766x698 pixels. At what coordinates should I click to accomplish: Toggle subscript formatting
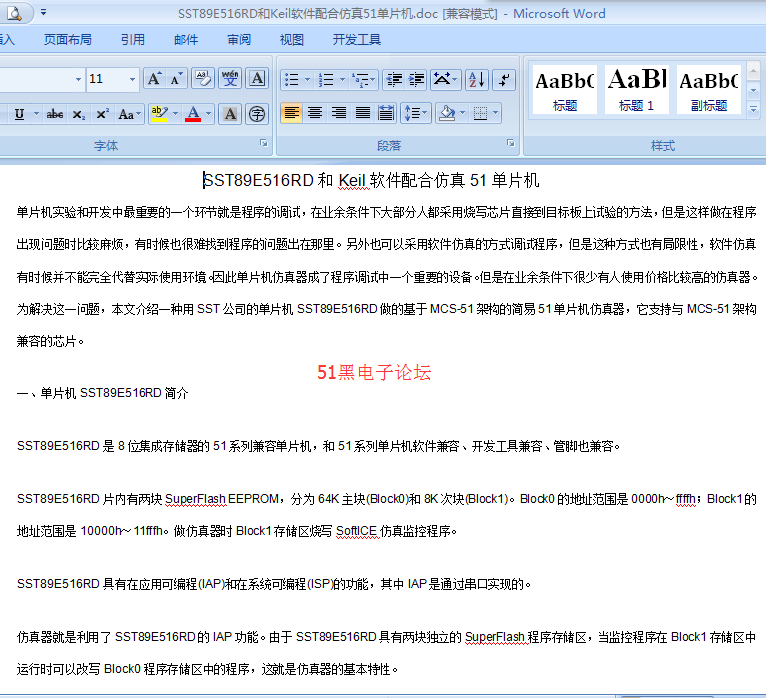79,114
